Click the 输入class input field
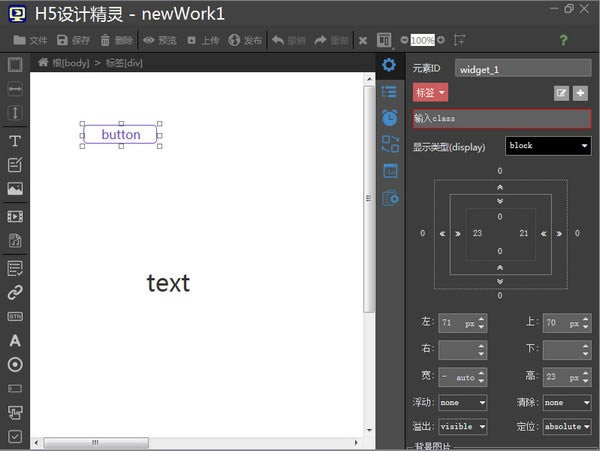Image resolution: width=600 pixels, height=451 pixels. point(501,119)
